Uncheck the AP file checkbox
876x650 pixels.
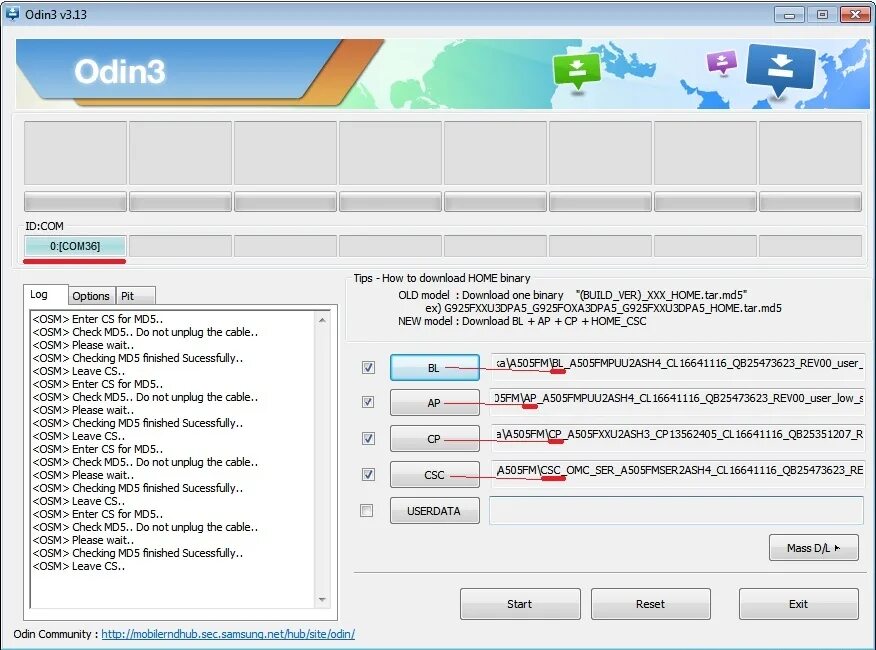tap(368, 402)
